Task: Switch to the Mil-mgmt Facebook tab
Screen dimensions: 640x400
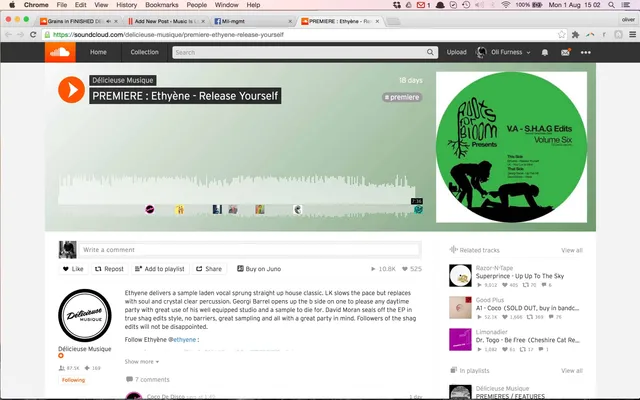Action: coord(252,21)
